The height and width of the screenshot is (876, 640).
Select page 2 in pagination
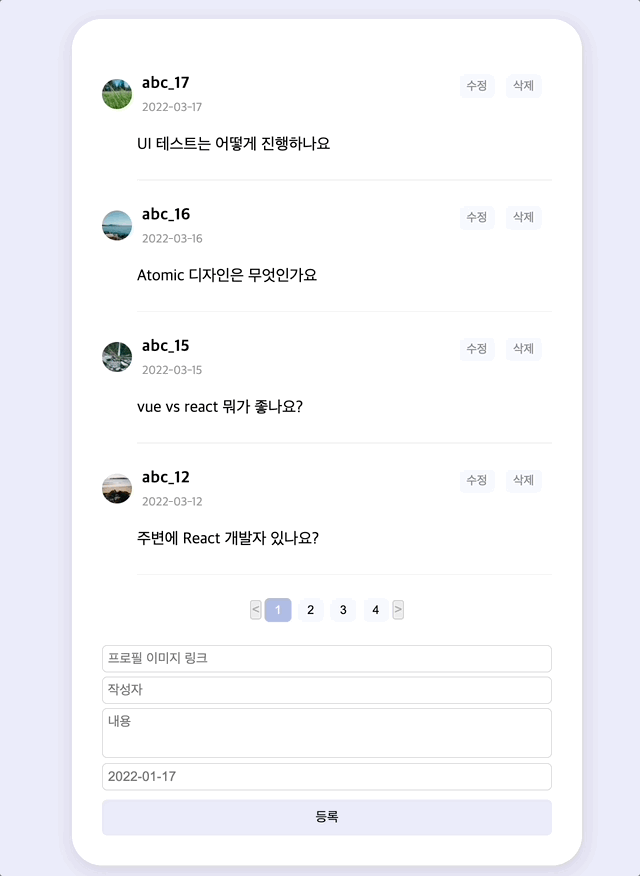(x=310, y=609)
